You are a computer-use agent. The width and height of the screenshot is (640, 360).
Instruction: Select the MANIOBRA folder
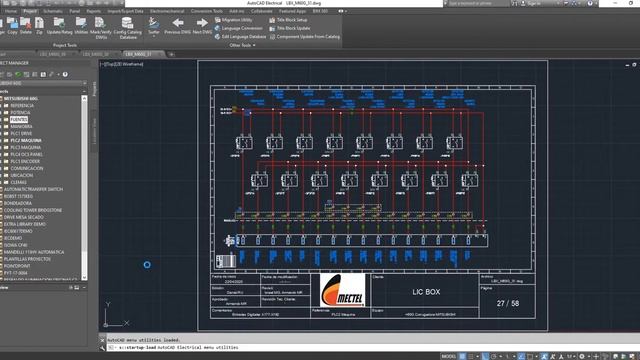21,126
